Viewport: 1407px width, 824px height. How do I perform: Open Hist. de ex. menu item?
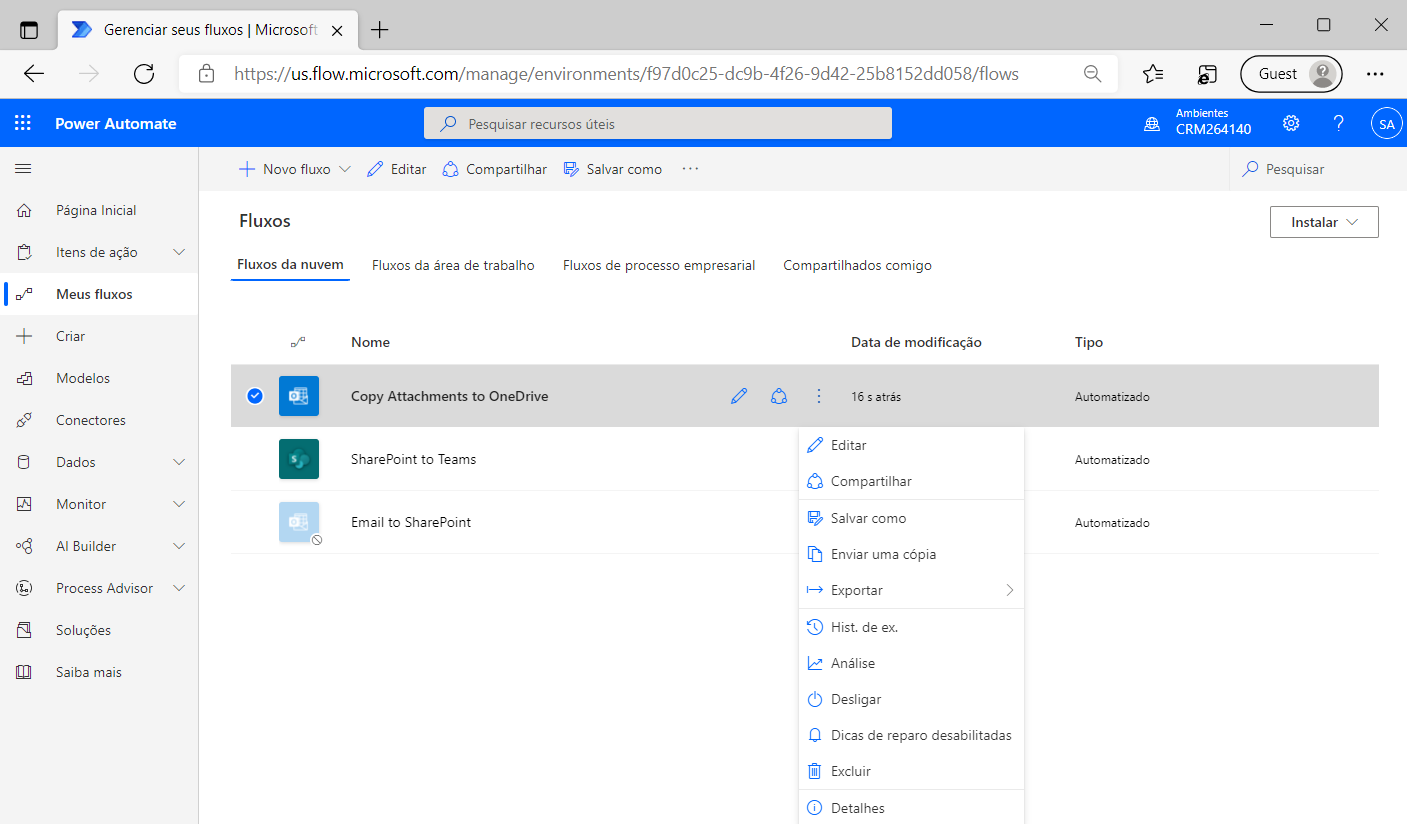click(x=912, y=627)
